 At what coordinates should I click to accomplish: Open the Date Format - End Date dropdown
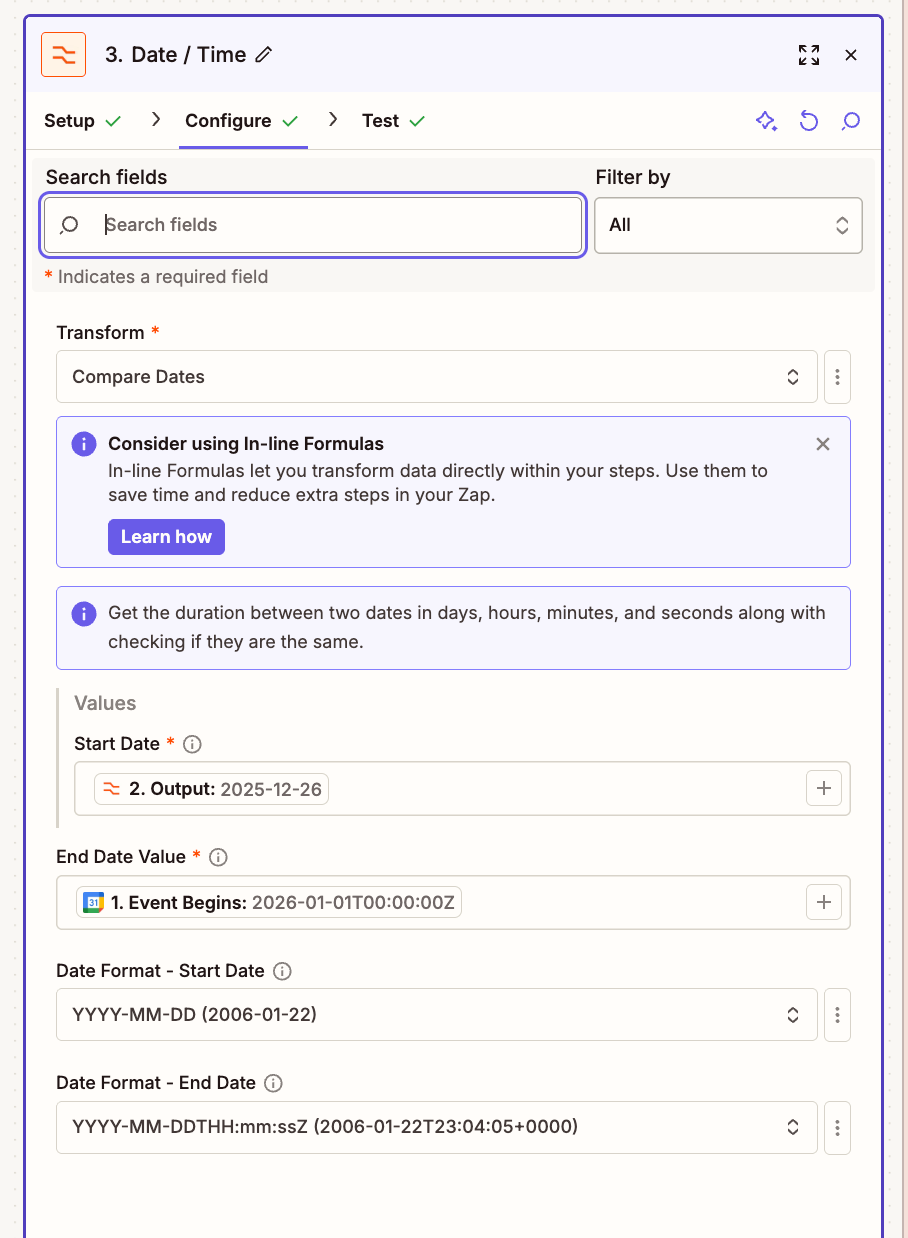[x=436, y=1127]
